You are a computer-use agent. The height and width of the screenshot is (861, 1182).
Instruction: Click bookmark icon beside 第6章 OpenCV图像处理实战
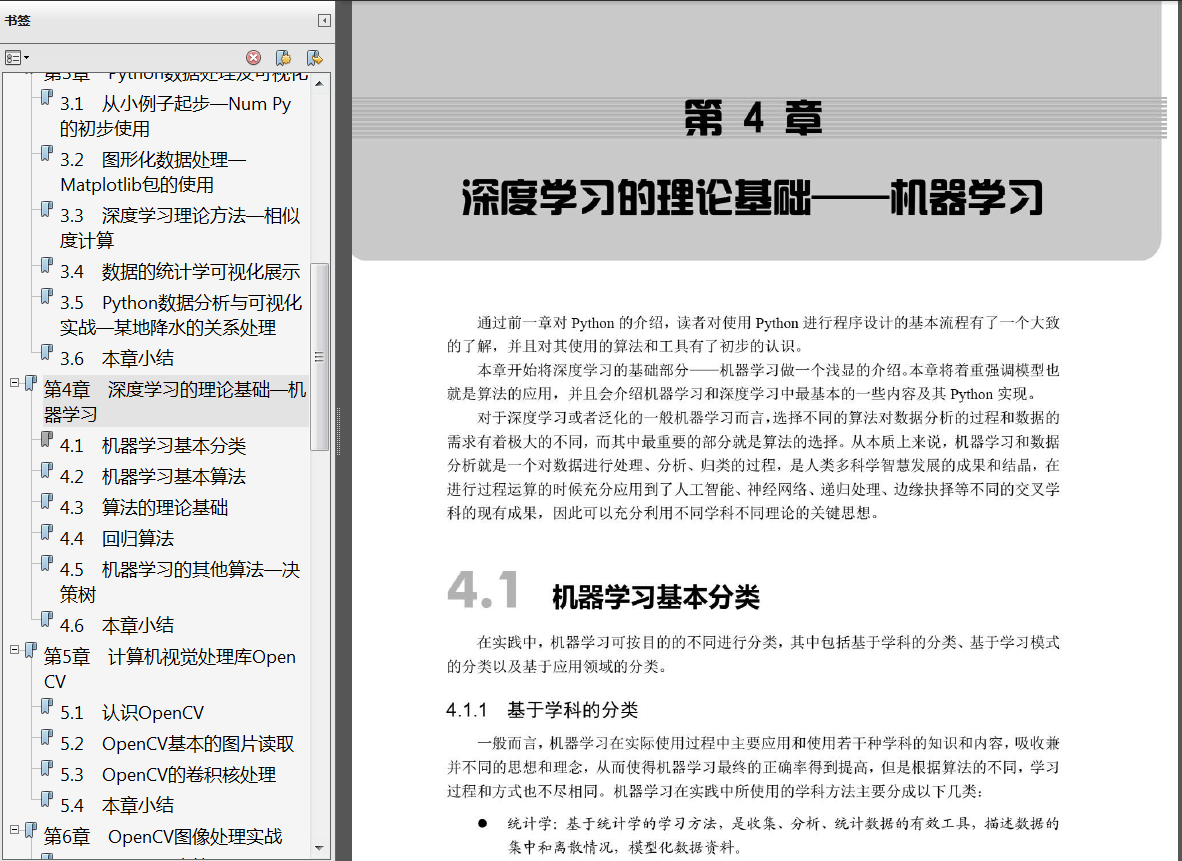tap(30, 830)
